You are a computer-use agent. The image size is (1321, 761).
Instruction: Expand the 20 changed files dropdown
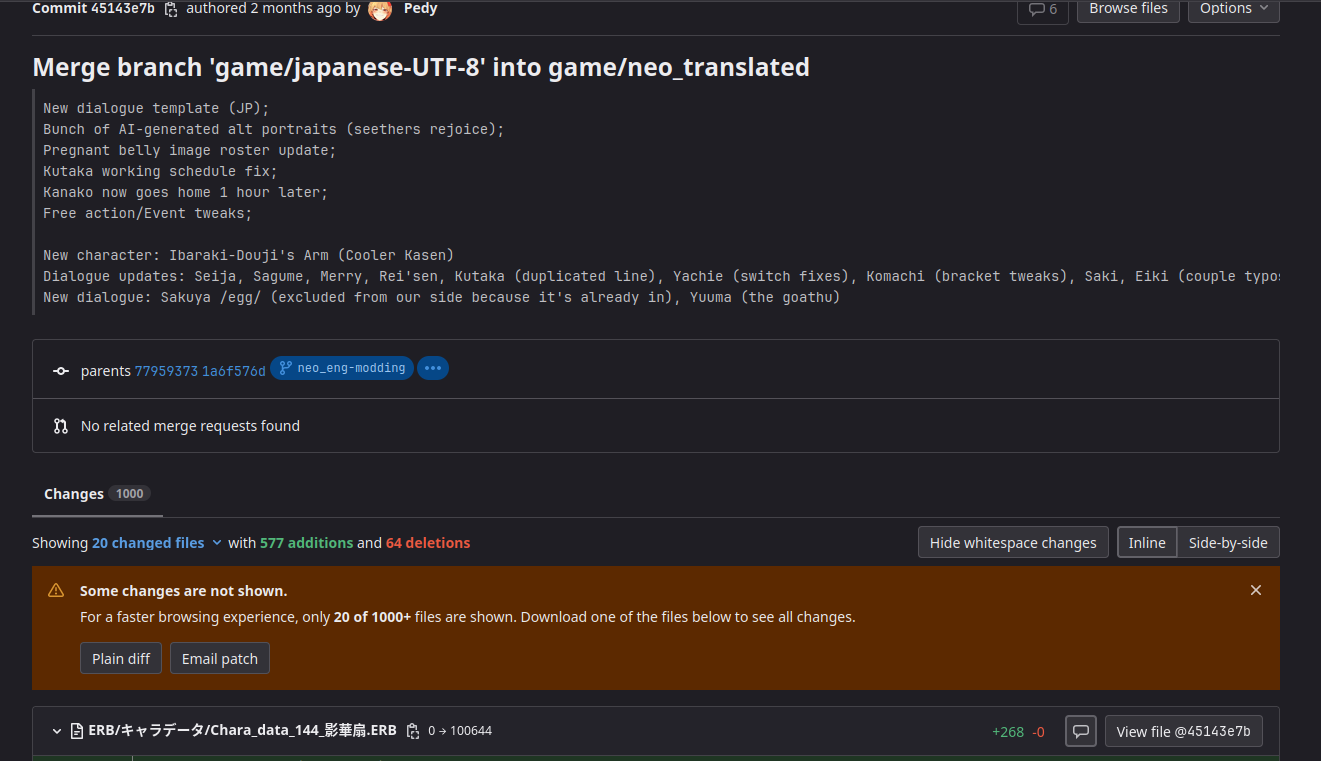(156, 543)
